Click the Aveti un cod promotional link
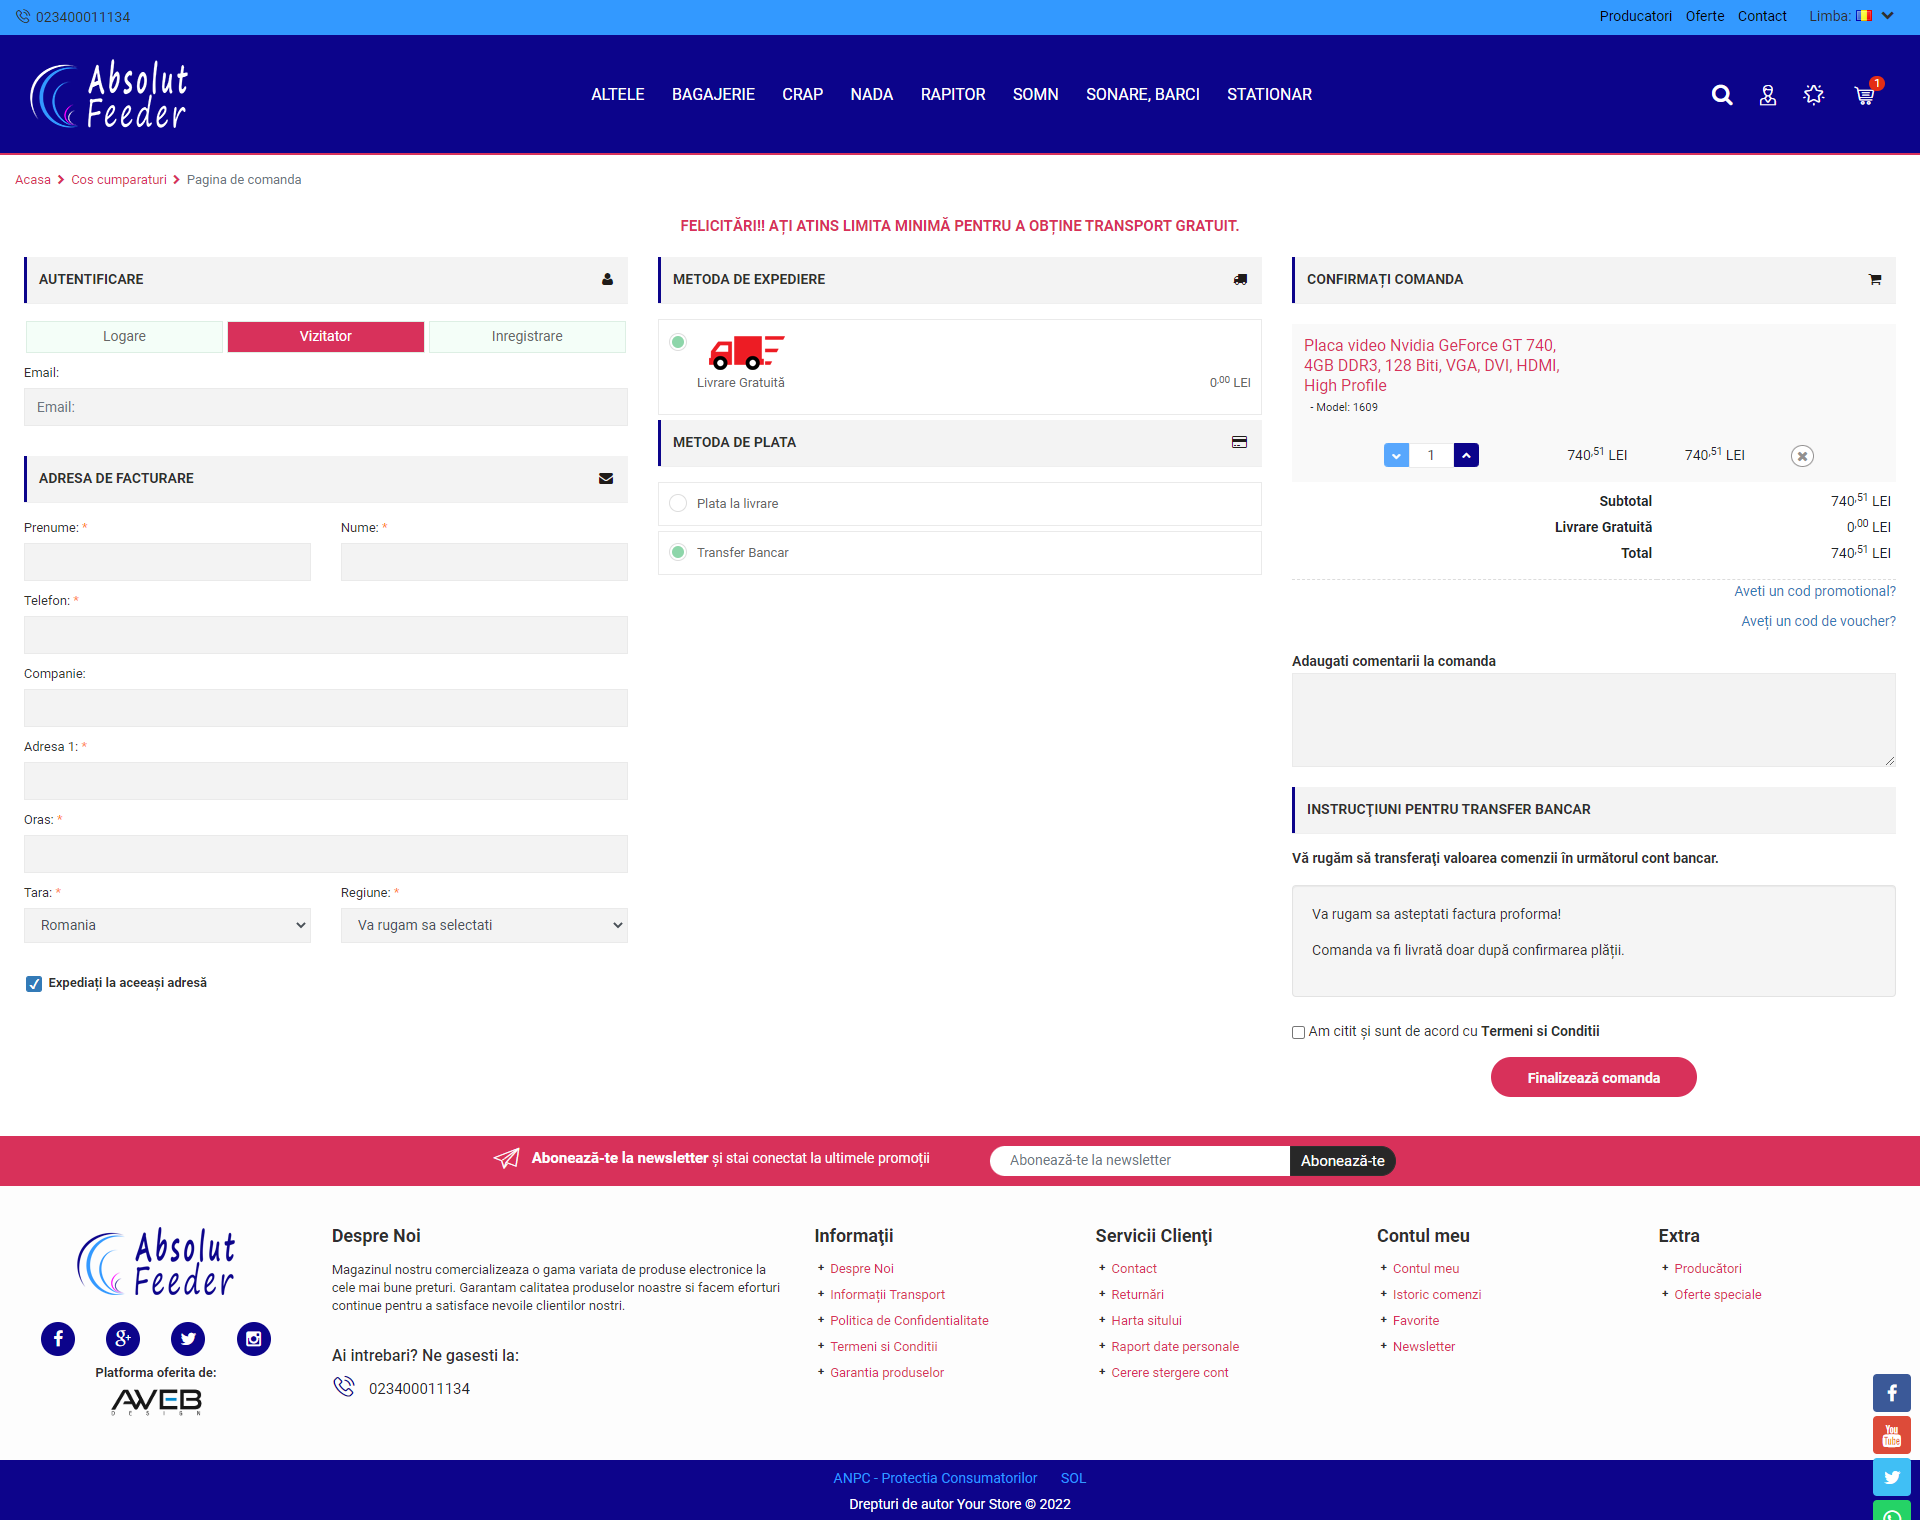Viewport: 1920px width, 1520px height. (x=1814, y=591)
